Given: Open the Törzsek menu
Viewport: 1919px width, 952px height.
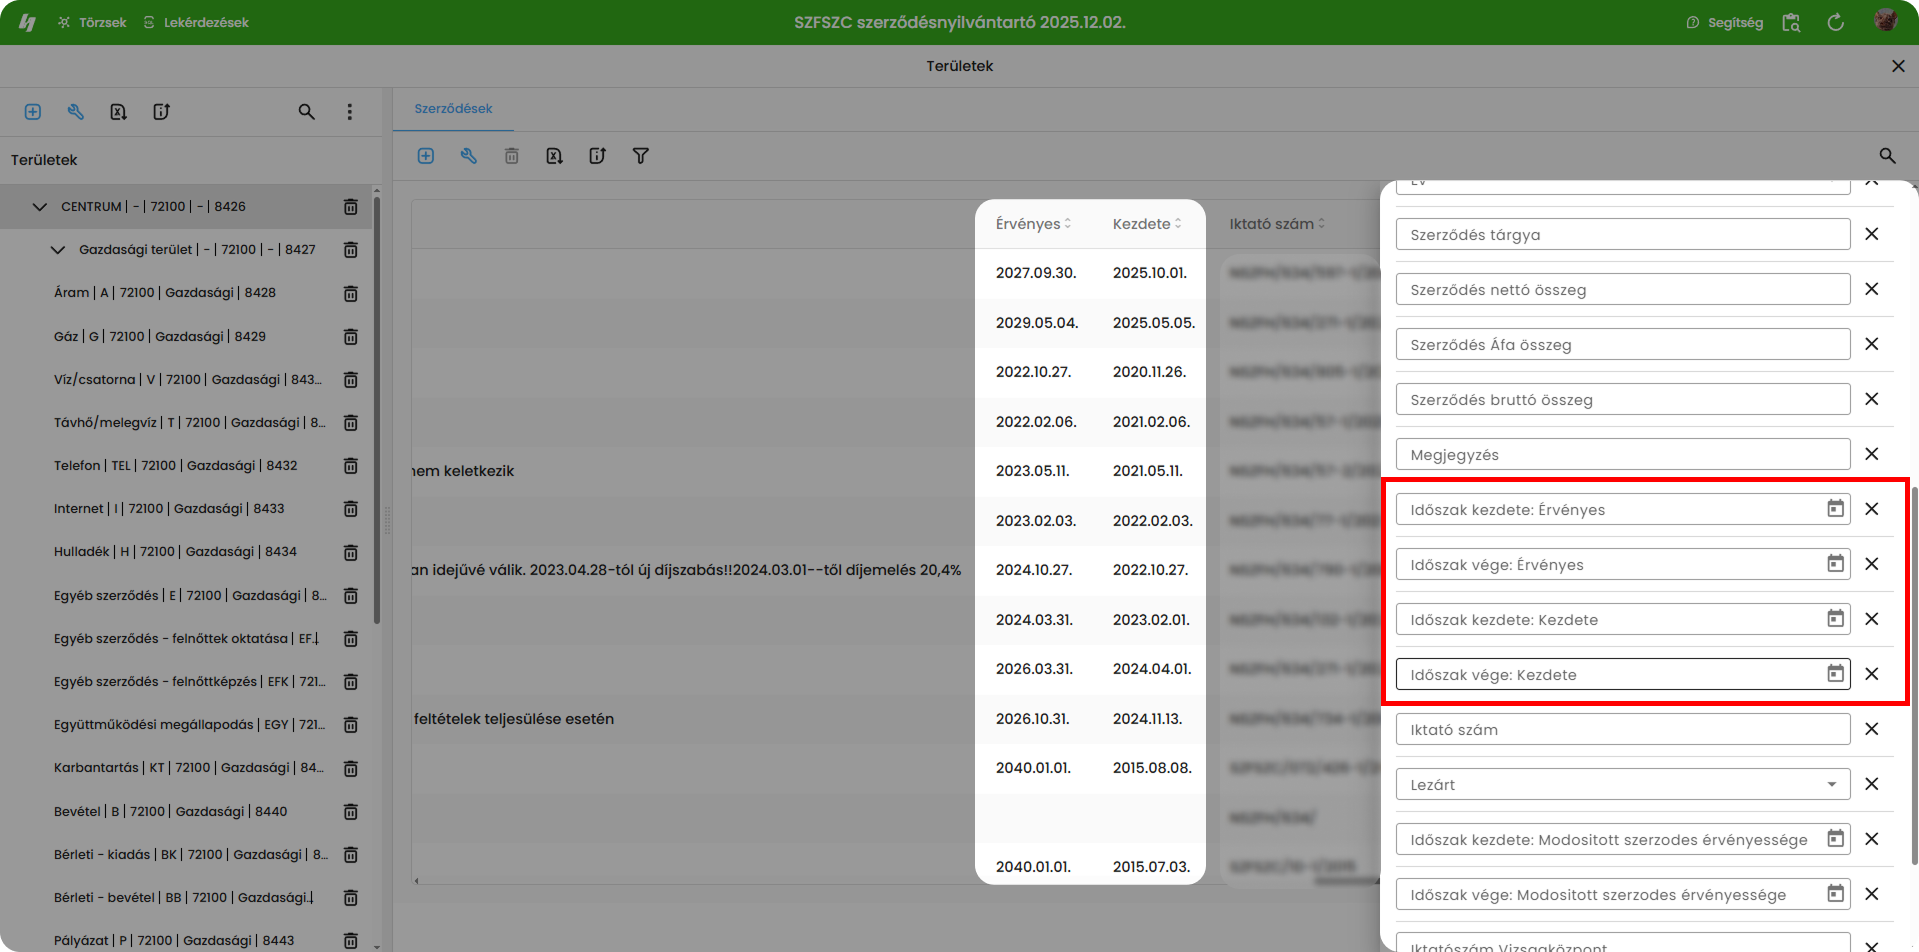Looking at the screenshot, I should (x=92, y=22).
